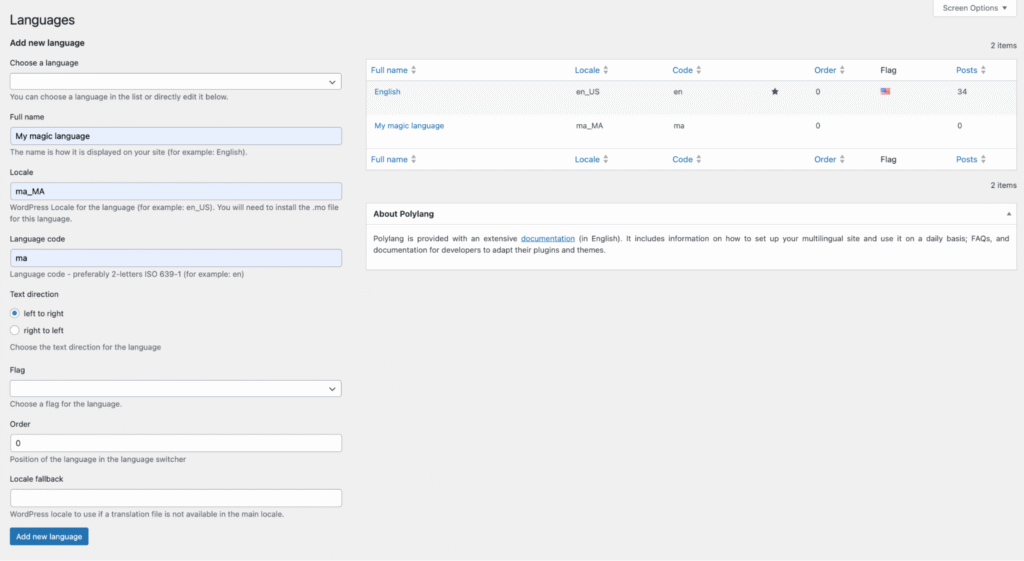Sort by Full name in table header
The height and width of the screenshot is (561, 1024).
[x=393, y=70]
